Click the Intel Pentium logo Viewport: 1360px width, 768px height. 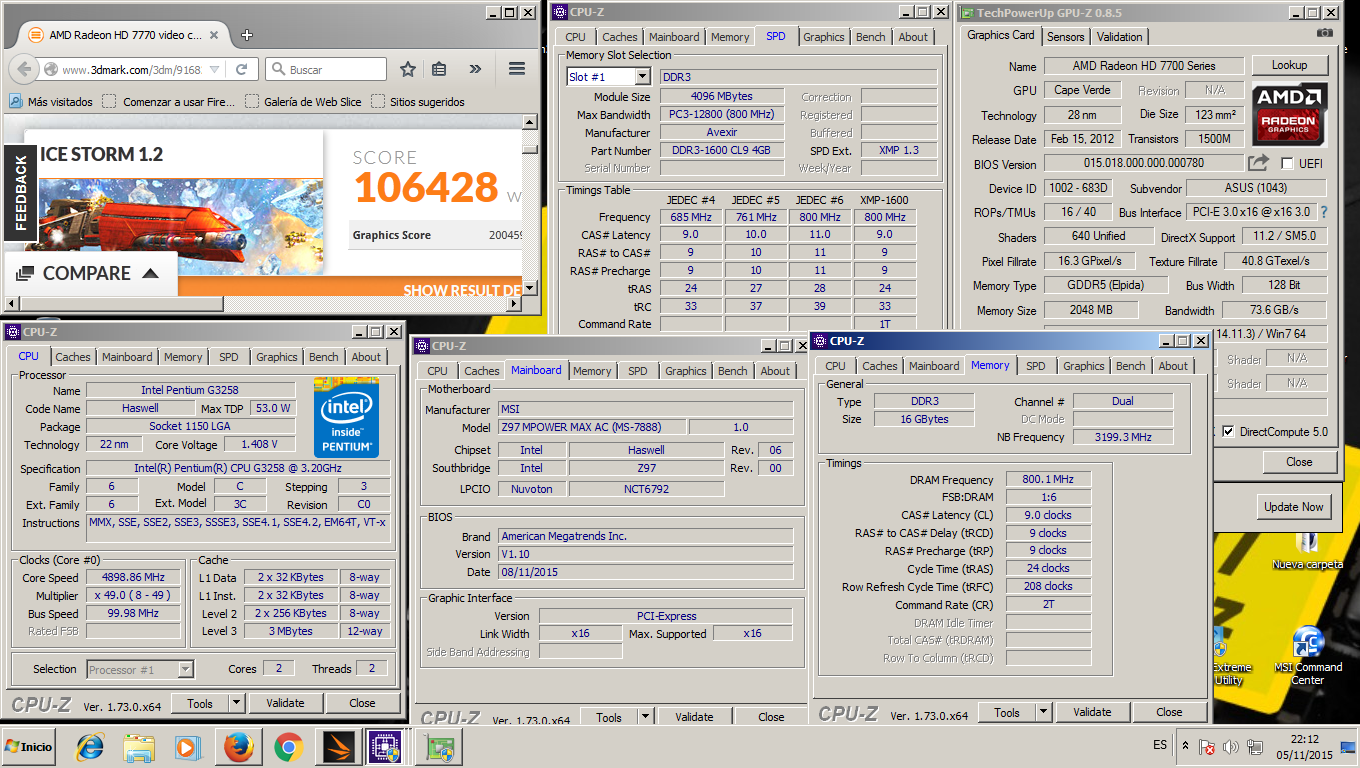(x=346, y=418)
